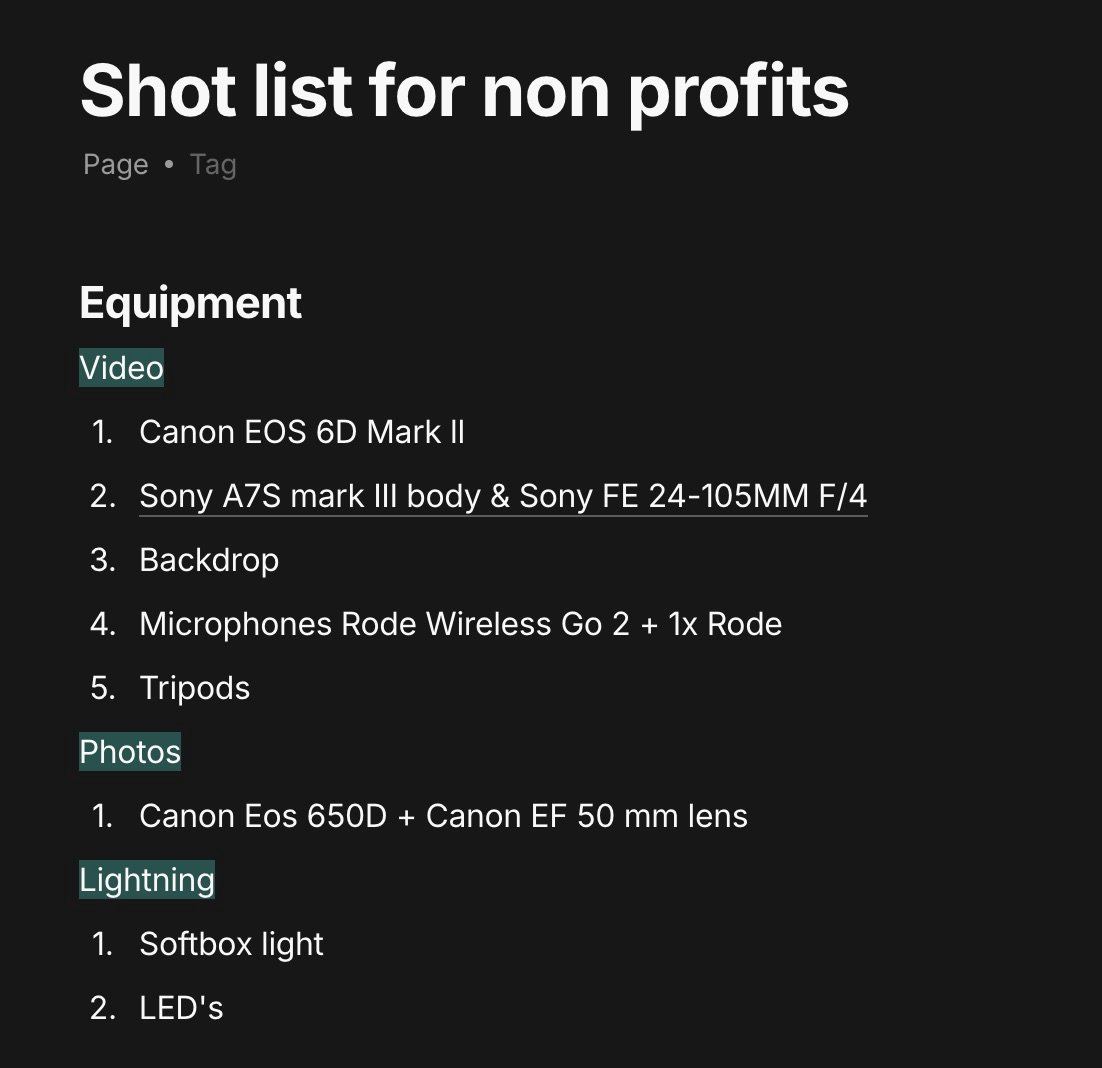This screenshot has width=1102, height=1068.
Task: Click the number marker beside Backdrop
Action: [x=103, y=560]
